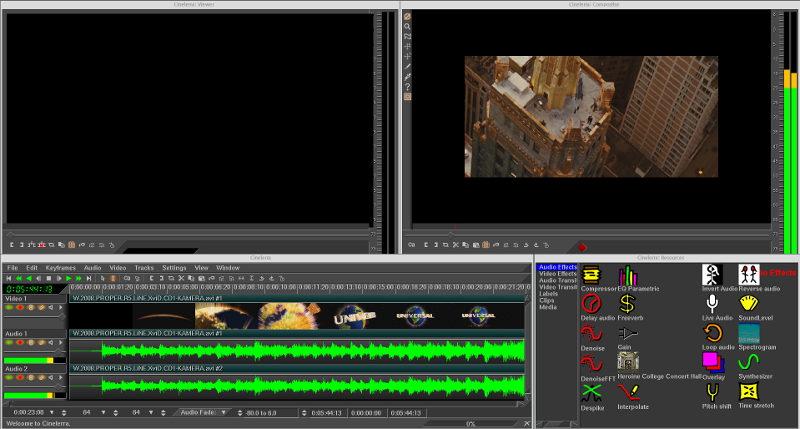The height and width of the screenshot is (429, 800).
Task: Open the Window menu
Action: (x=228, y=268)
